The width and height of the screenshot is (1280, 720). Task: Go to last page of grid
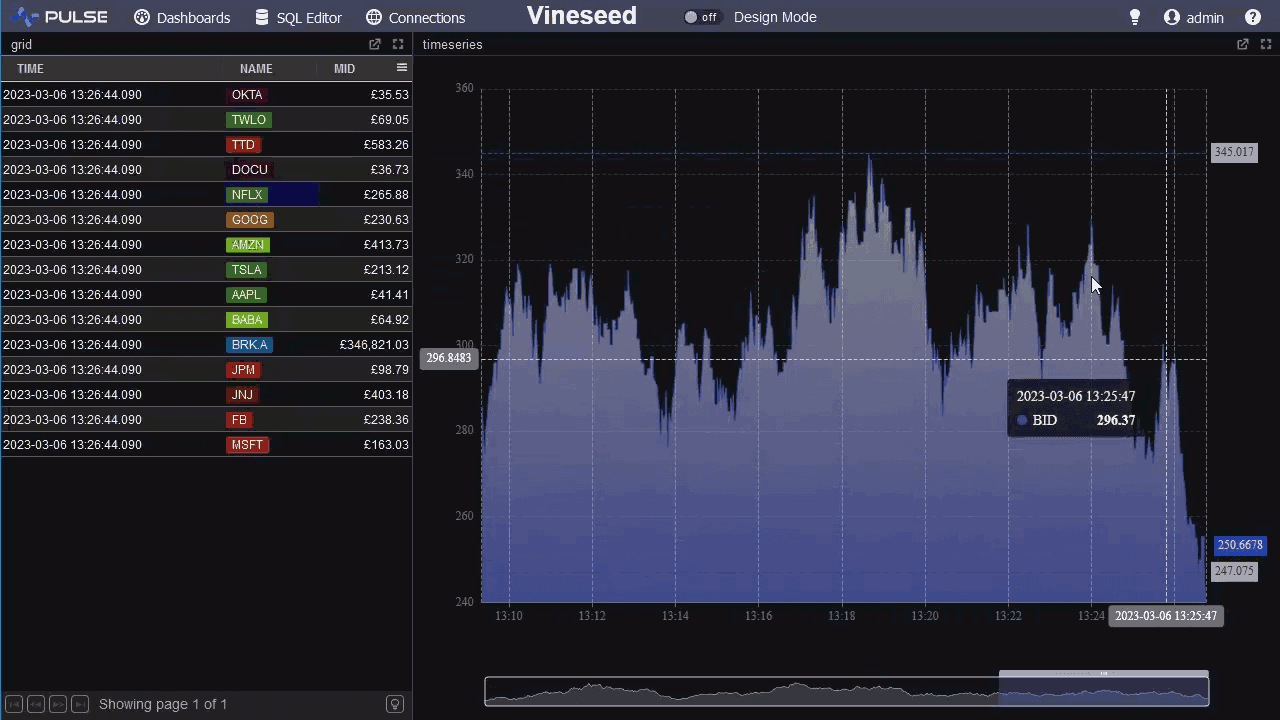(x=80, y=704)
